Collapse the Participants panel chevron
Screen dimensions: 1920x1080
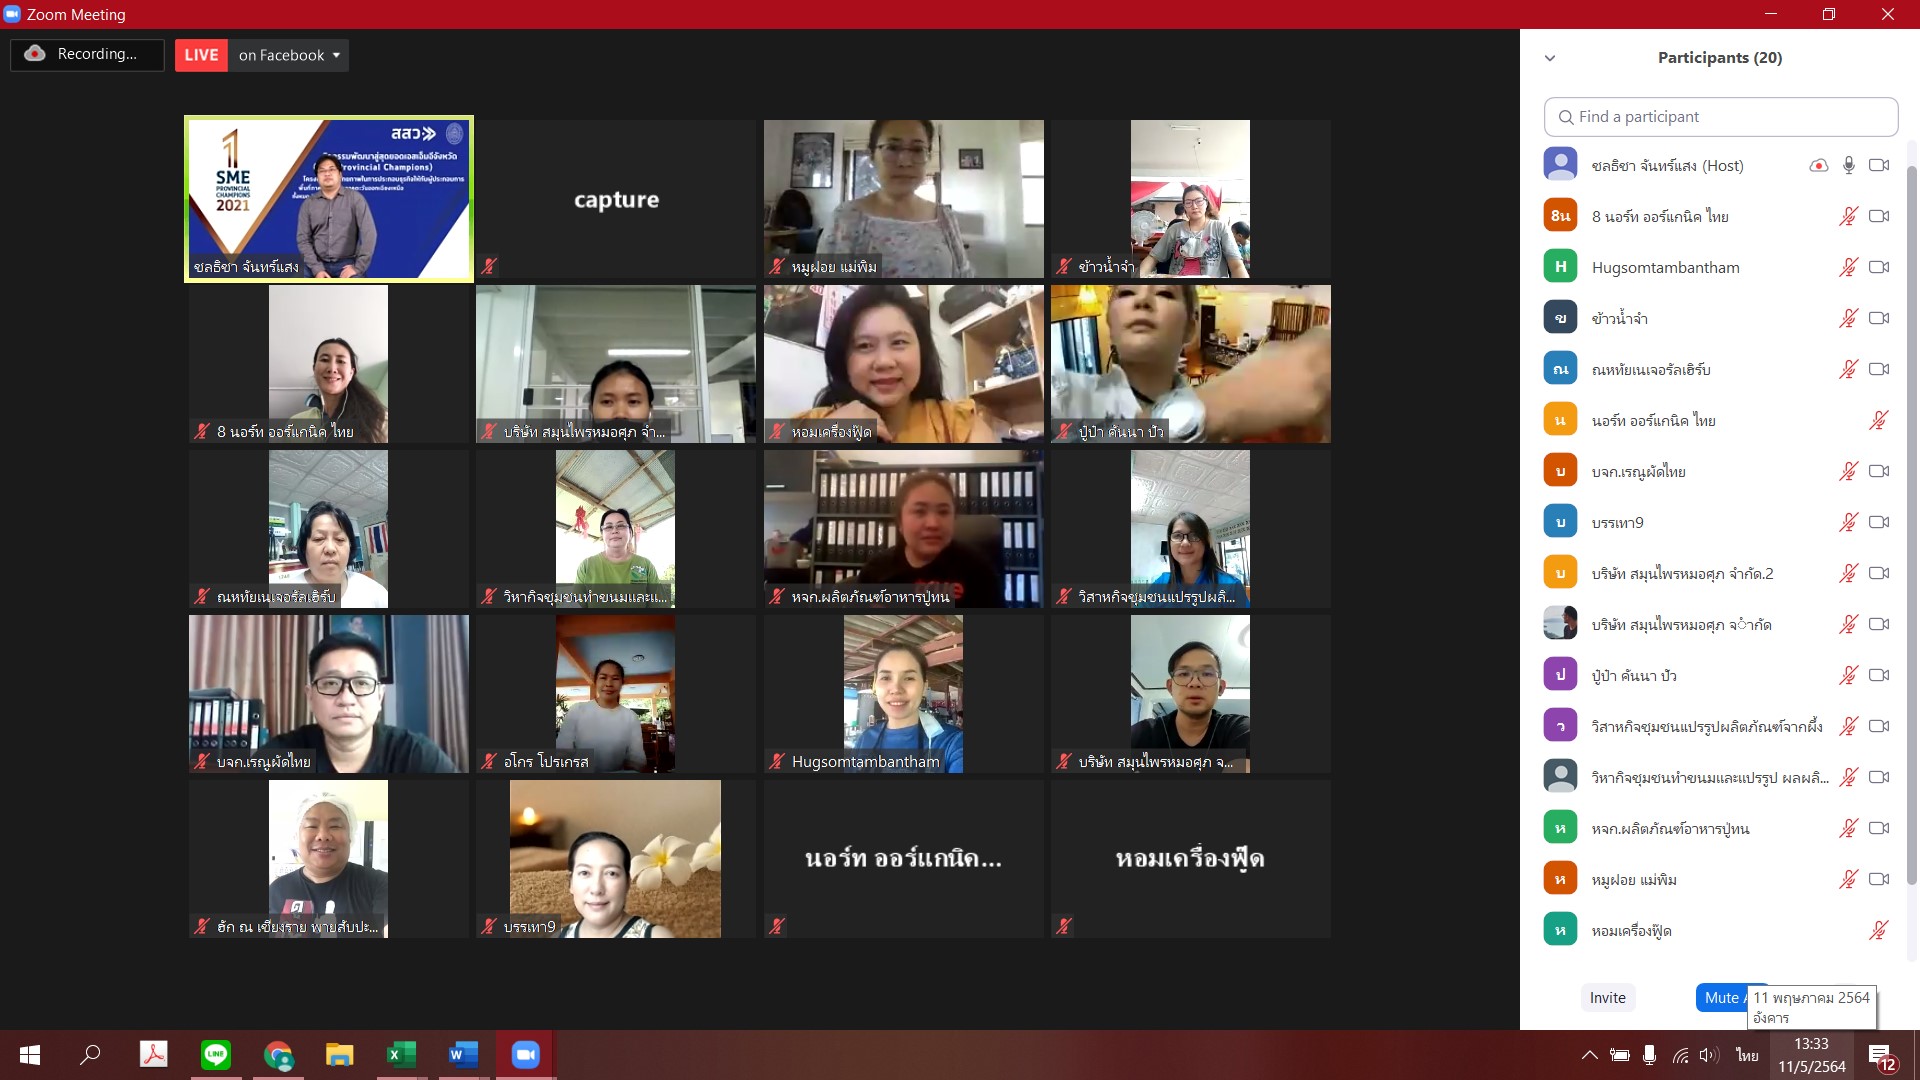point(1550,58)
